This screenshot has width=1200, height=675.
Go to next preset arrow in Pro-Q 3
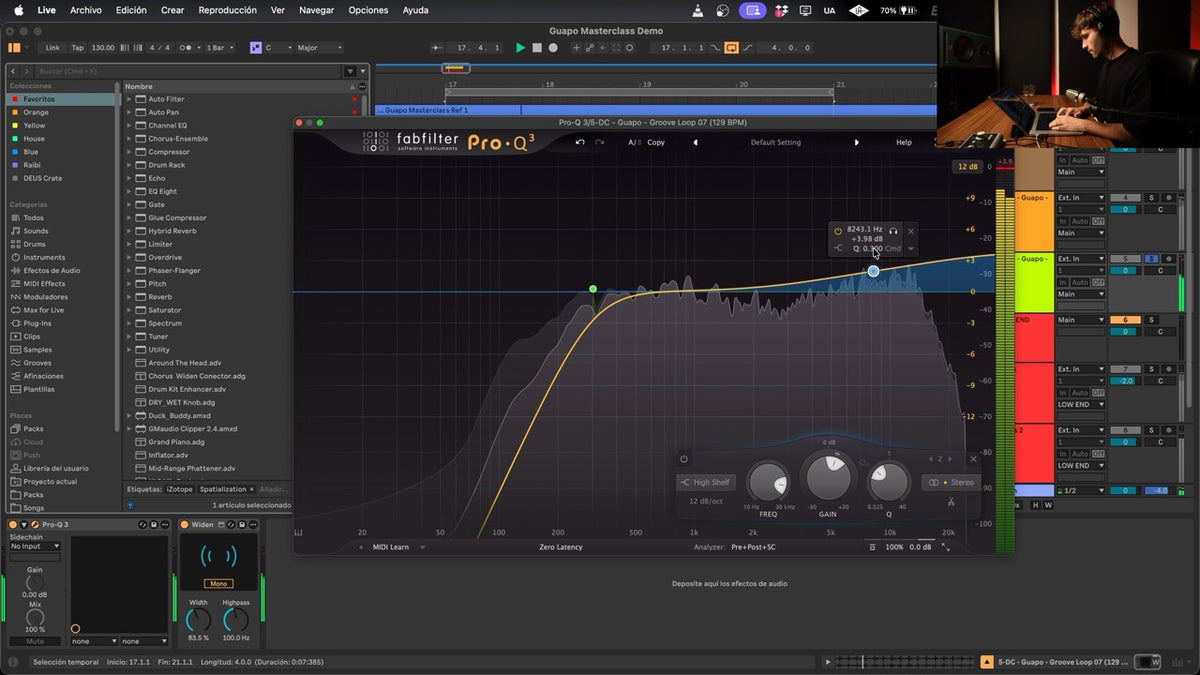coord(856,142)
